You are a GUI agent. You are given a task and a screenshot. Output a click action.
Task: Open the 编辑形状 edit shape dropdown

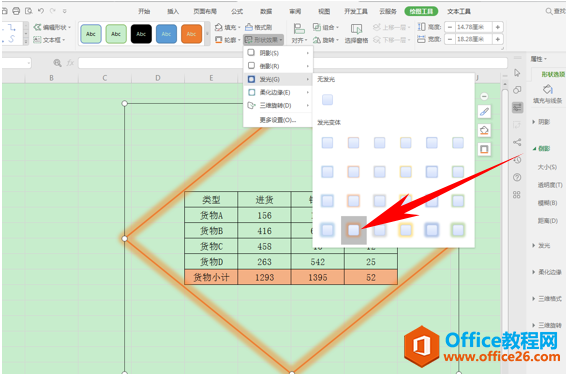tap(52, 27)
